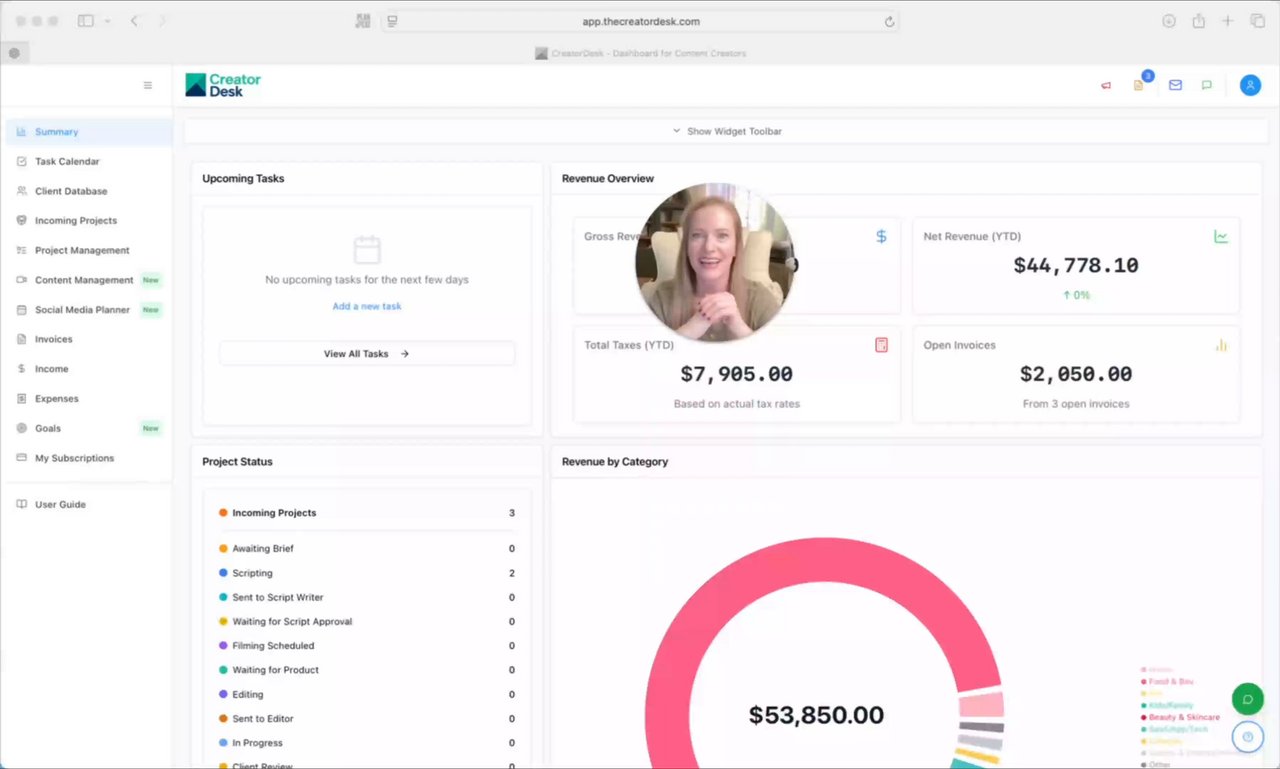Toggle the Food & Bev legend entry

click(1167, 681)
